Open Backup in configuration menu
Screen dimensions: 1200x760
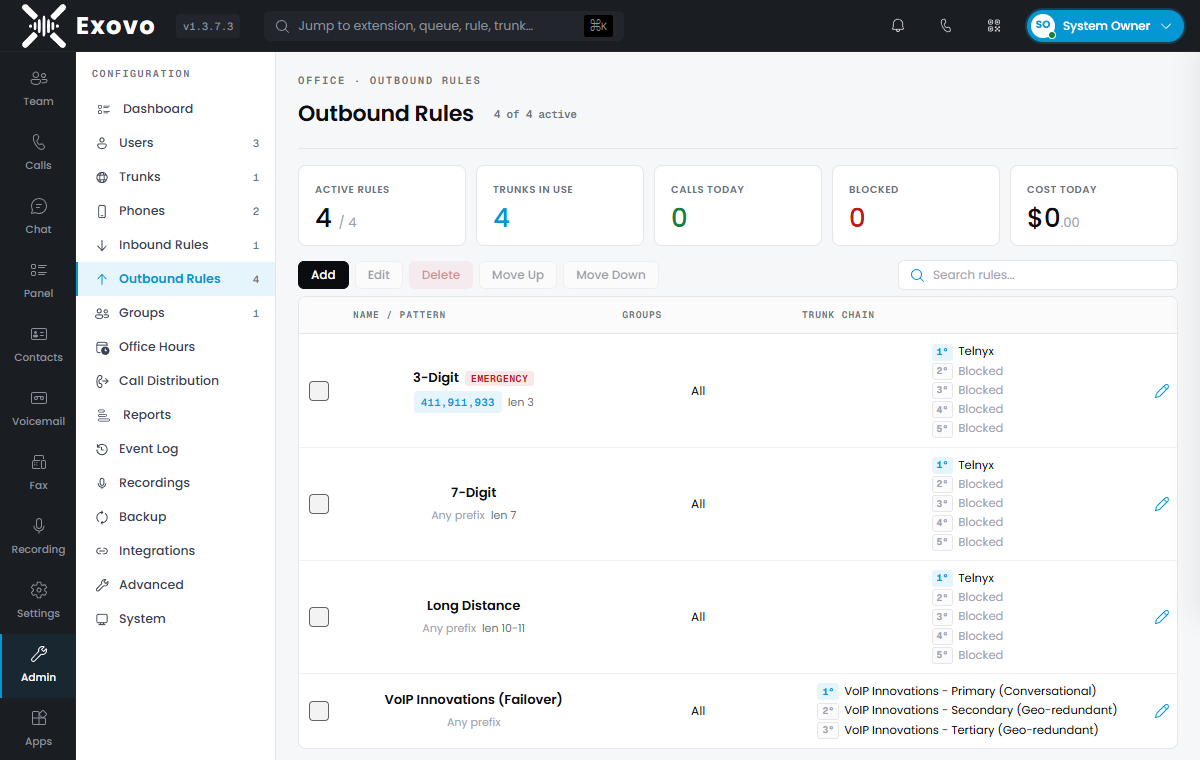click(x=175, y=517)
